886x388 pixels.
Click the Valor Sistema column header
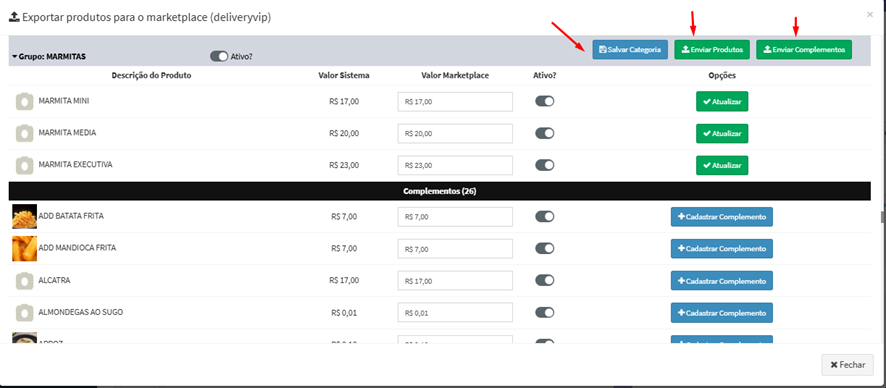click(344, 75)
